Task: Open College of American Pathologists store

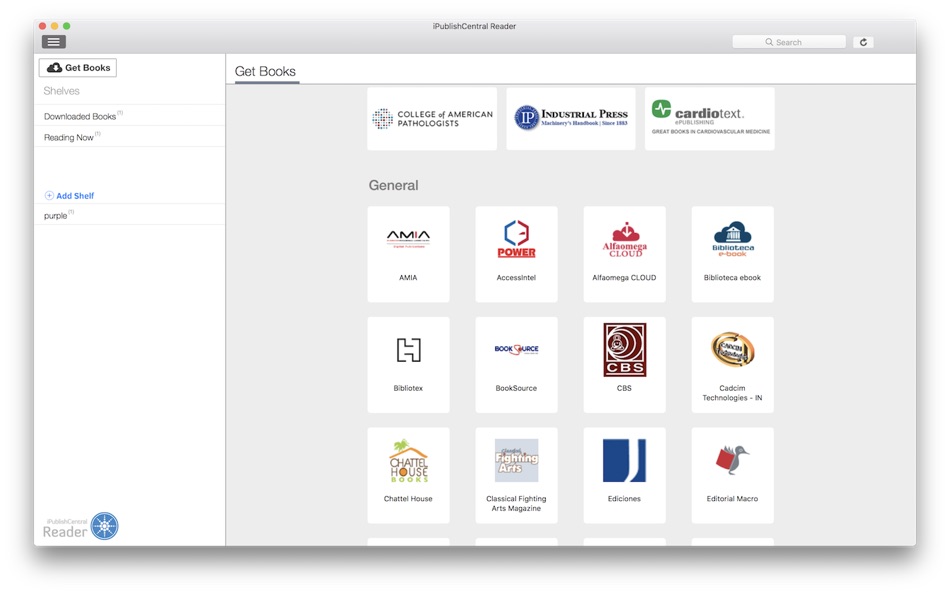Action: 432,119
